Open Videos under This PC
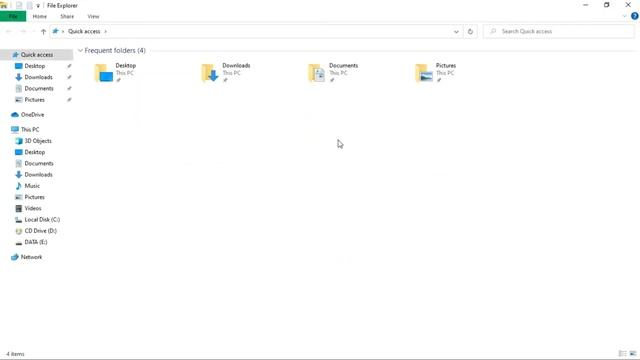Viewport: 640px width, 360px height. tap(33, 208)
